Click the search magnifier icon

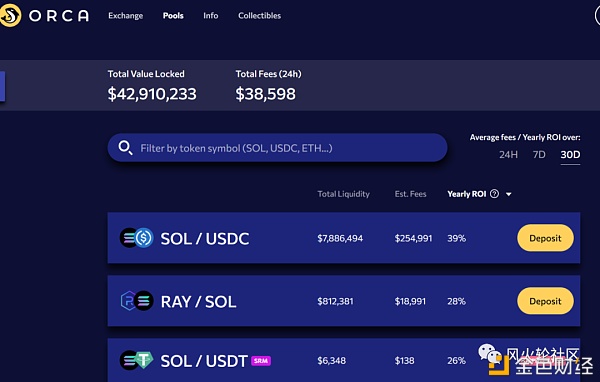point(125,147)
